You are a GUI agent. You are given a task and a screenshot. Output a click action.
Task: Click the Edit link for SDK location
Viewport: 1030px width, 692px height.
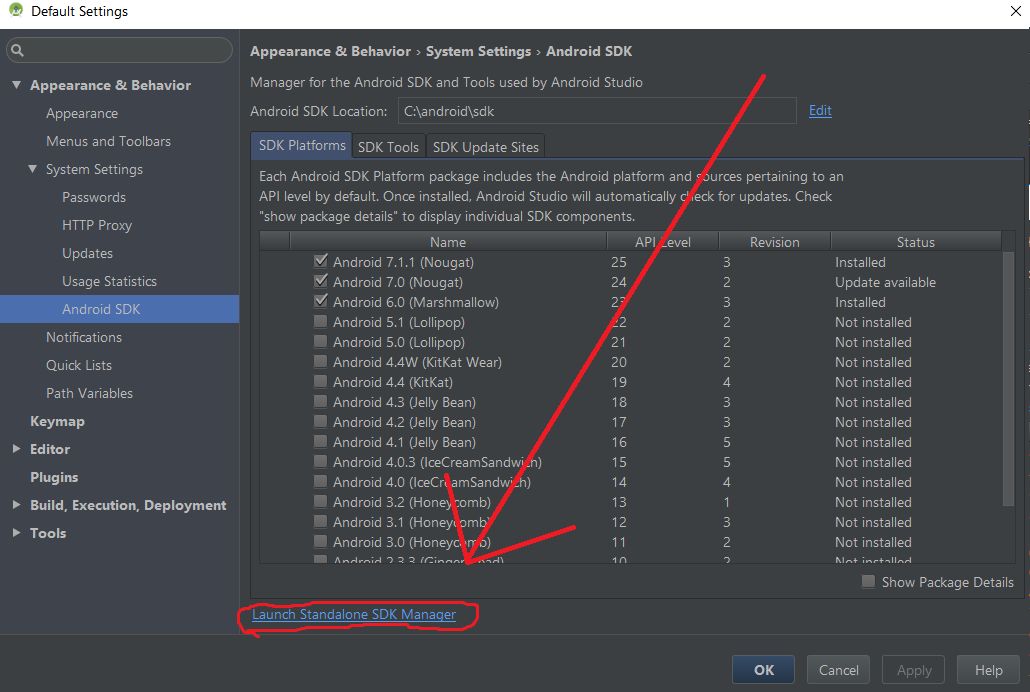[820, 110]
